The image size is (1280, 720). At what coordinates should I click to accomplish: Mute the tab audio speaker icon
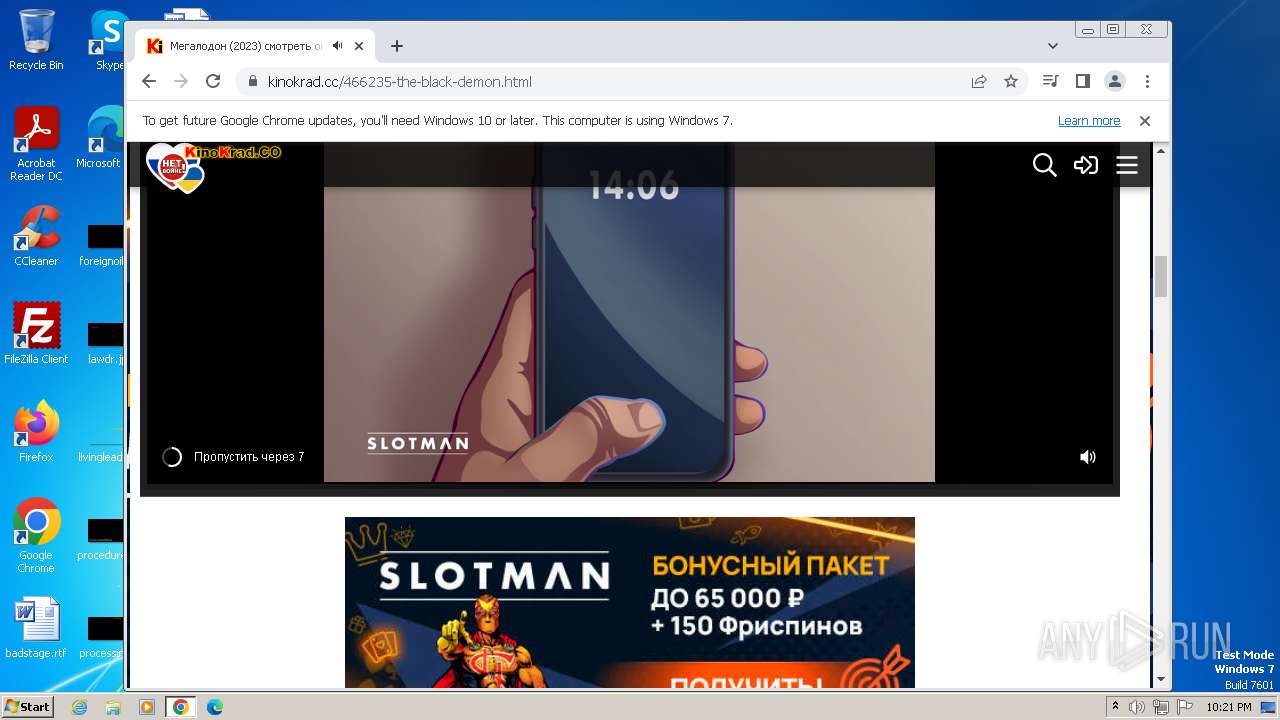tap(338, 46)
